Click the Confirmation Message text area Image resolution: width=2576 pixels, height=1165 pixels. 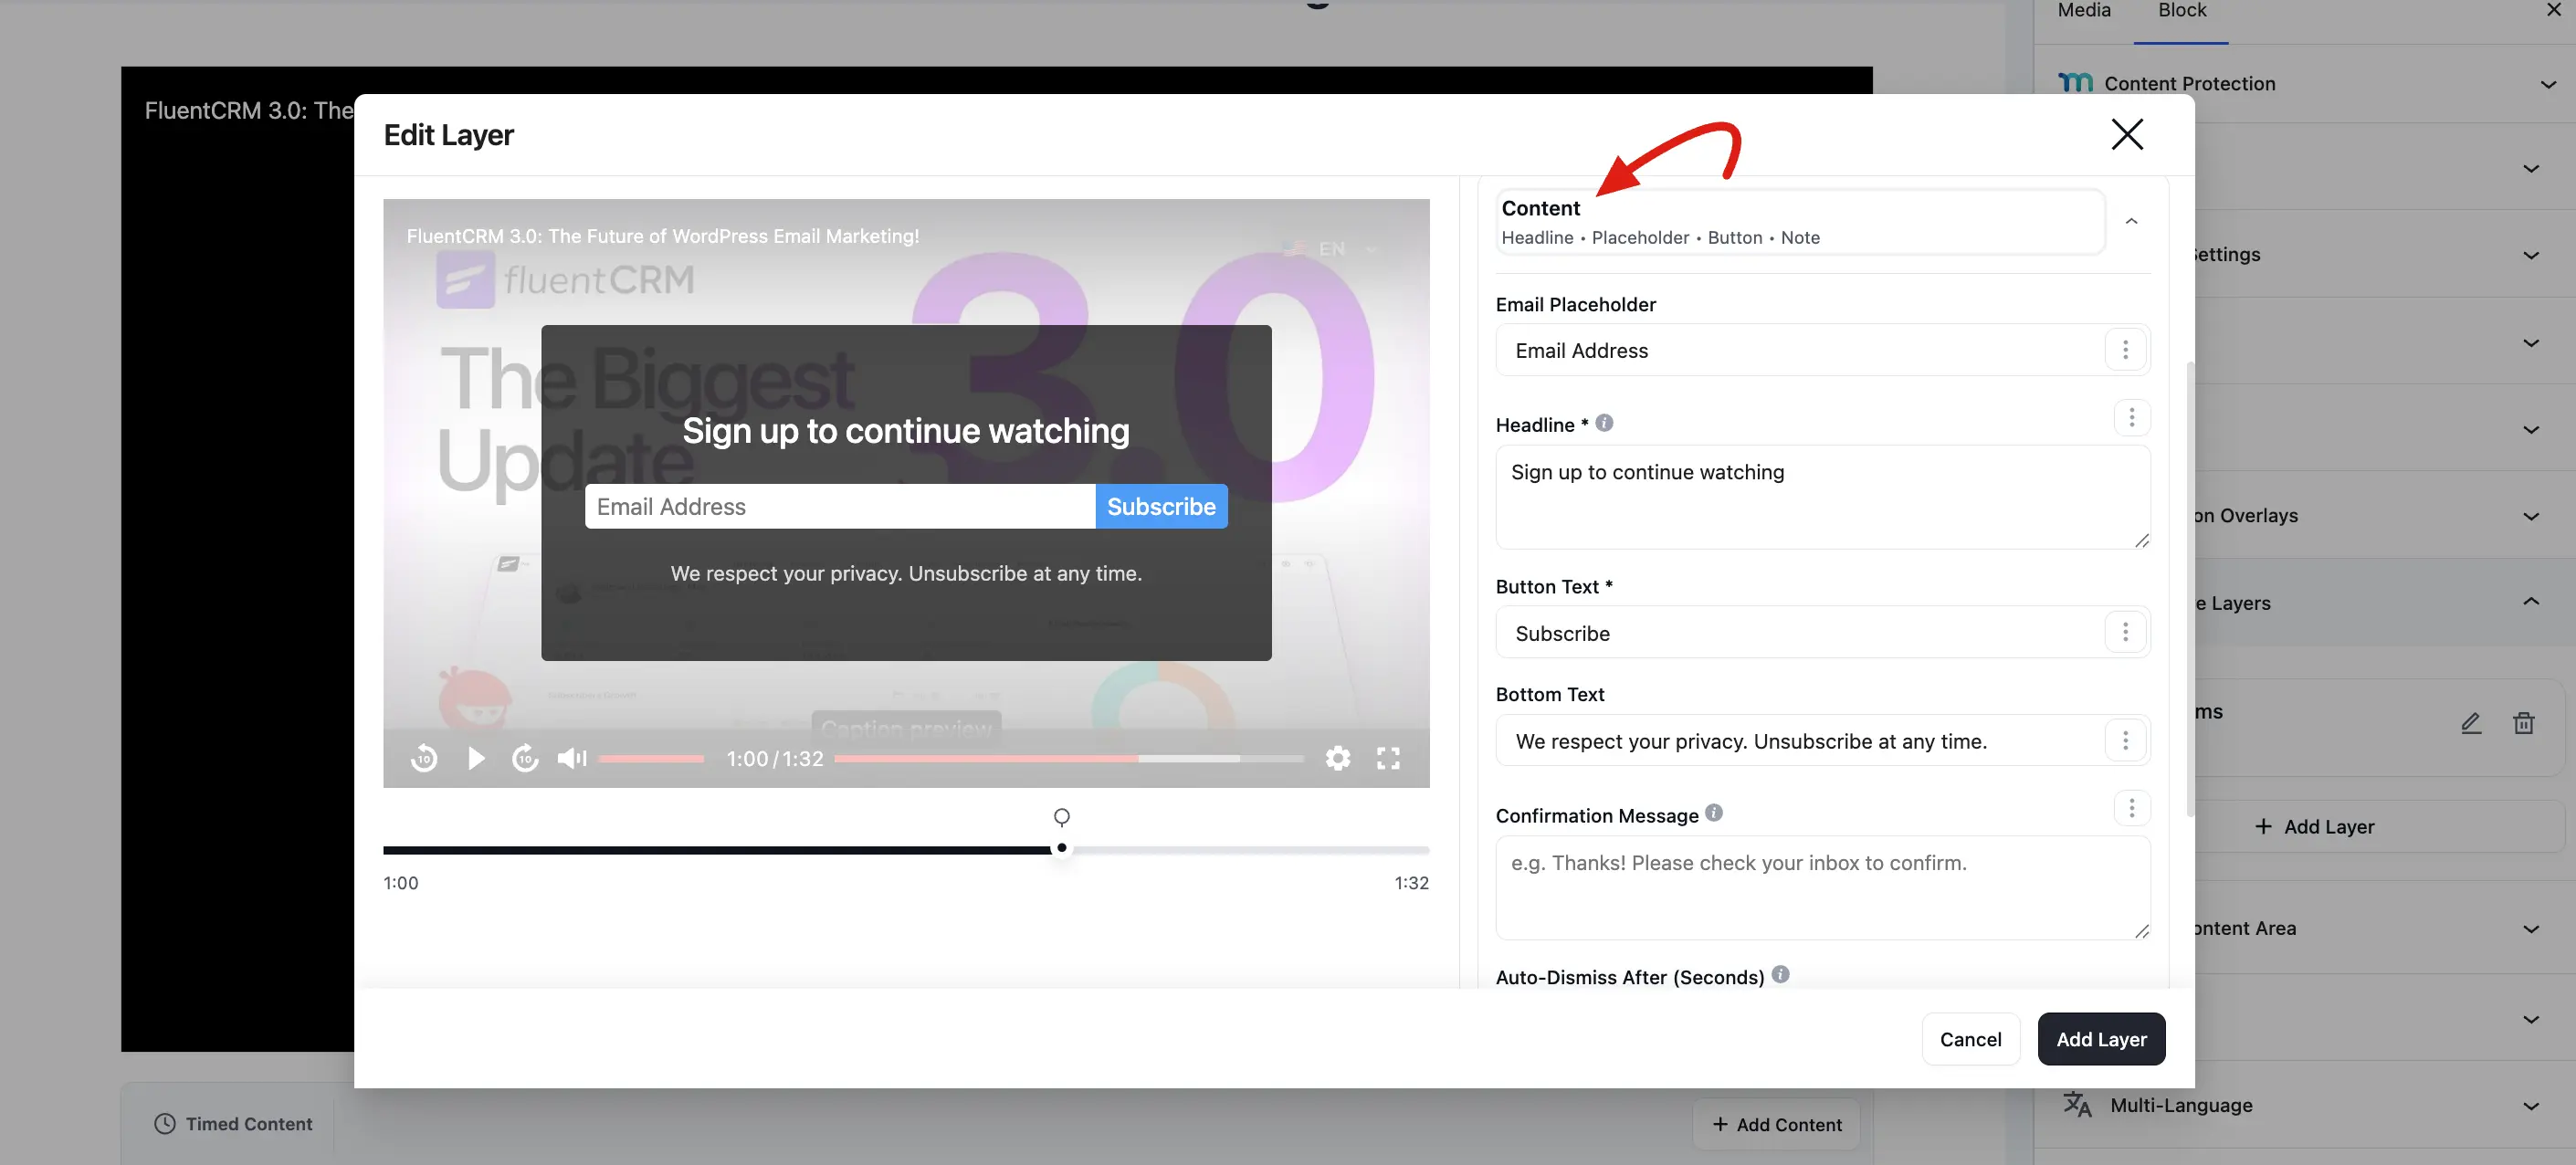point(1822,888)
